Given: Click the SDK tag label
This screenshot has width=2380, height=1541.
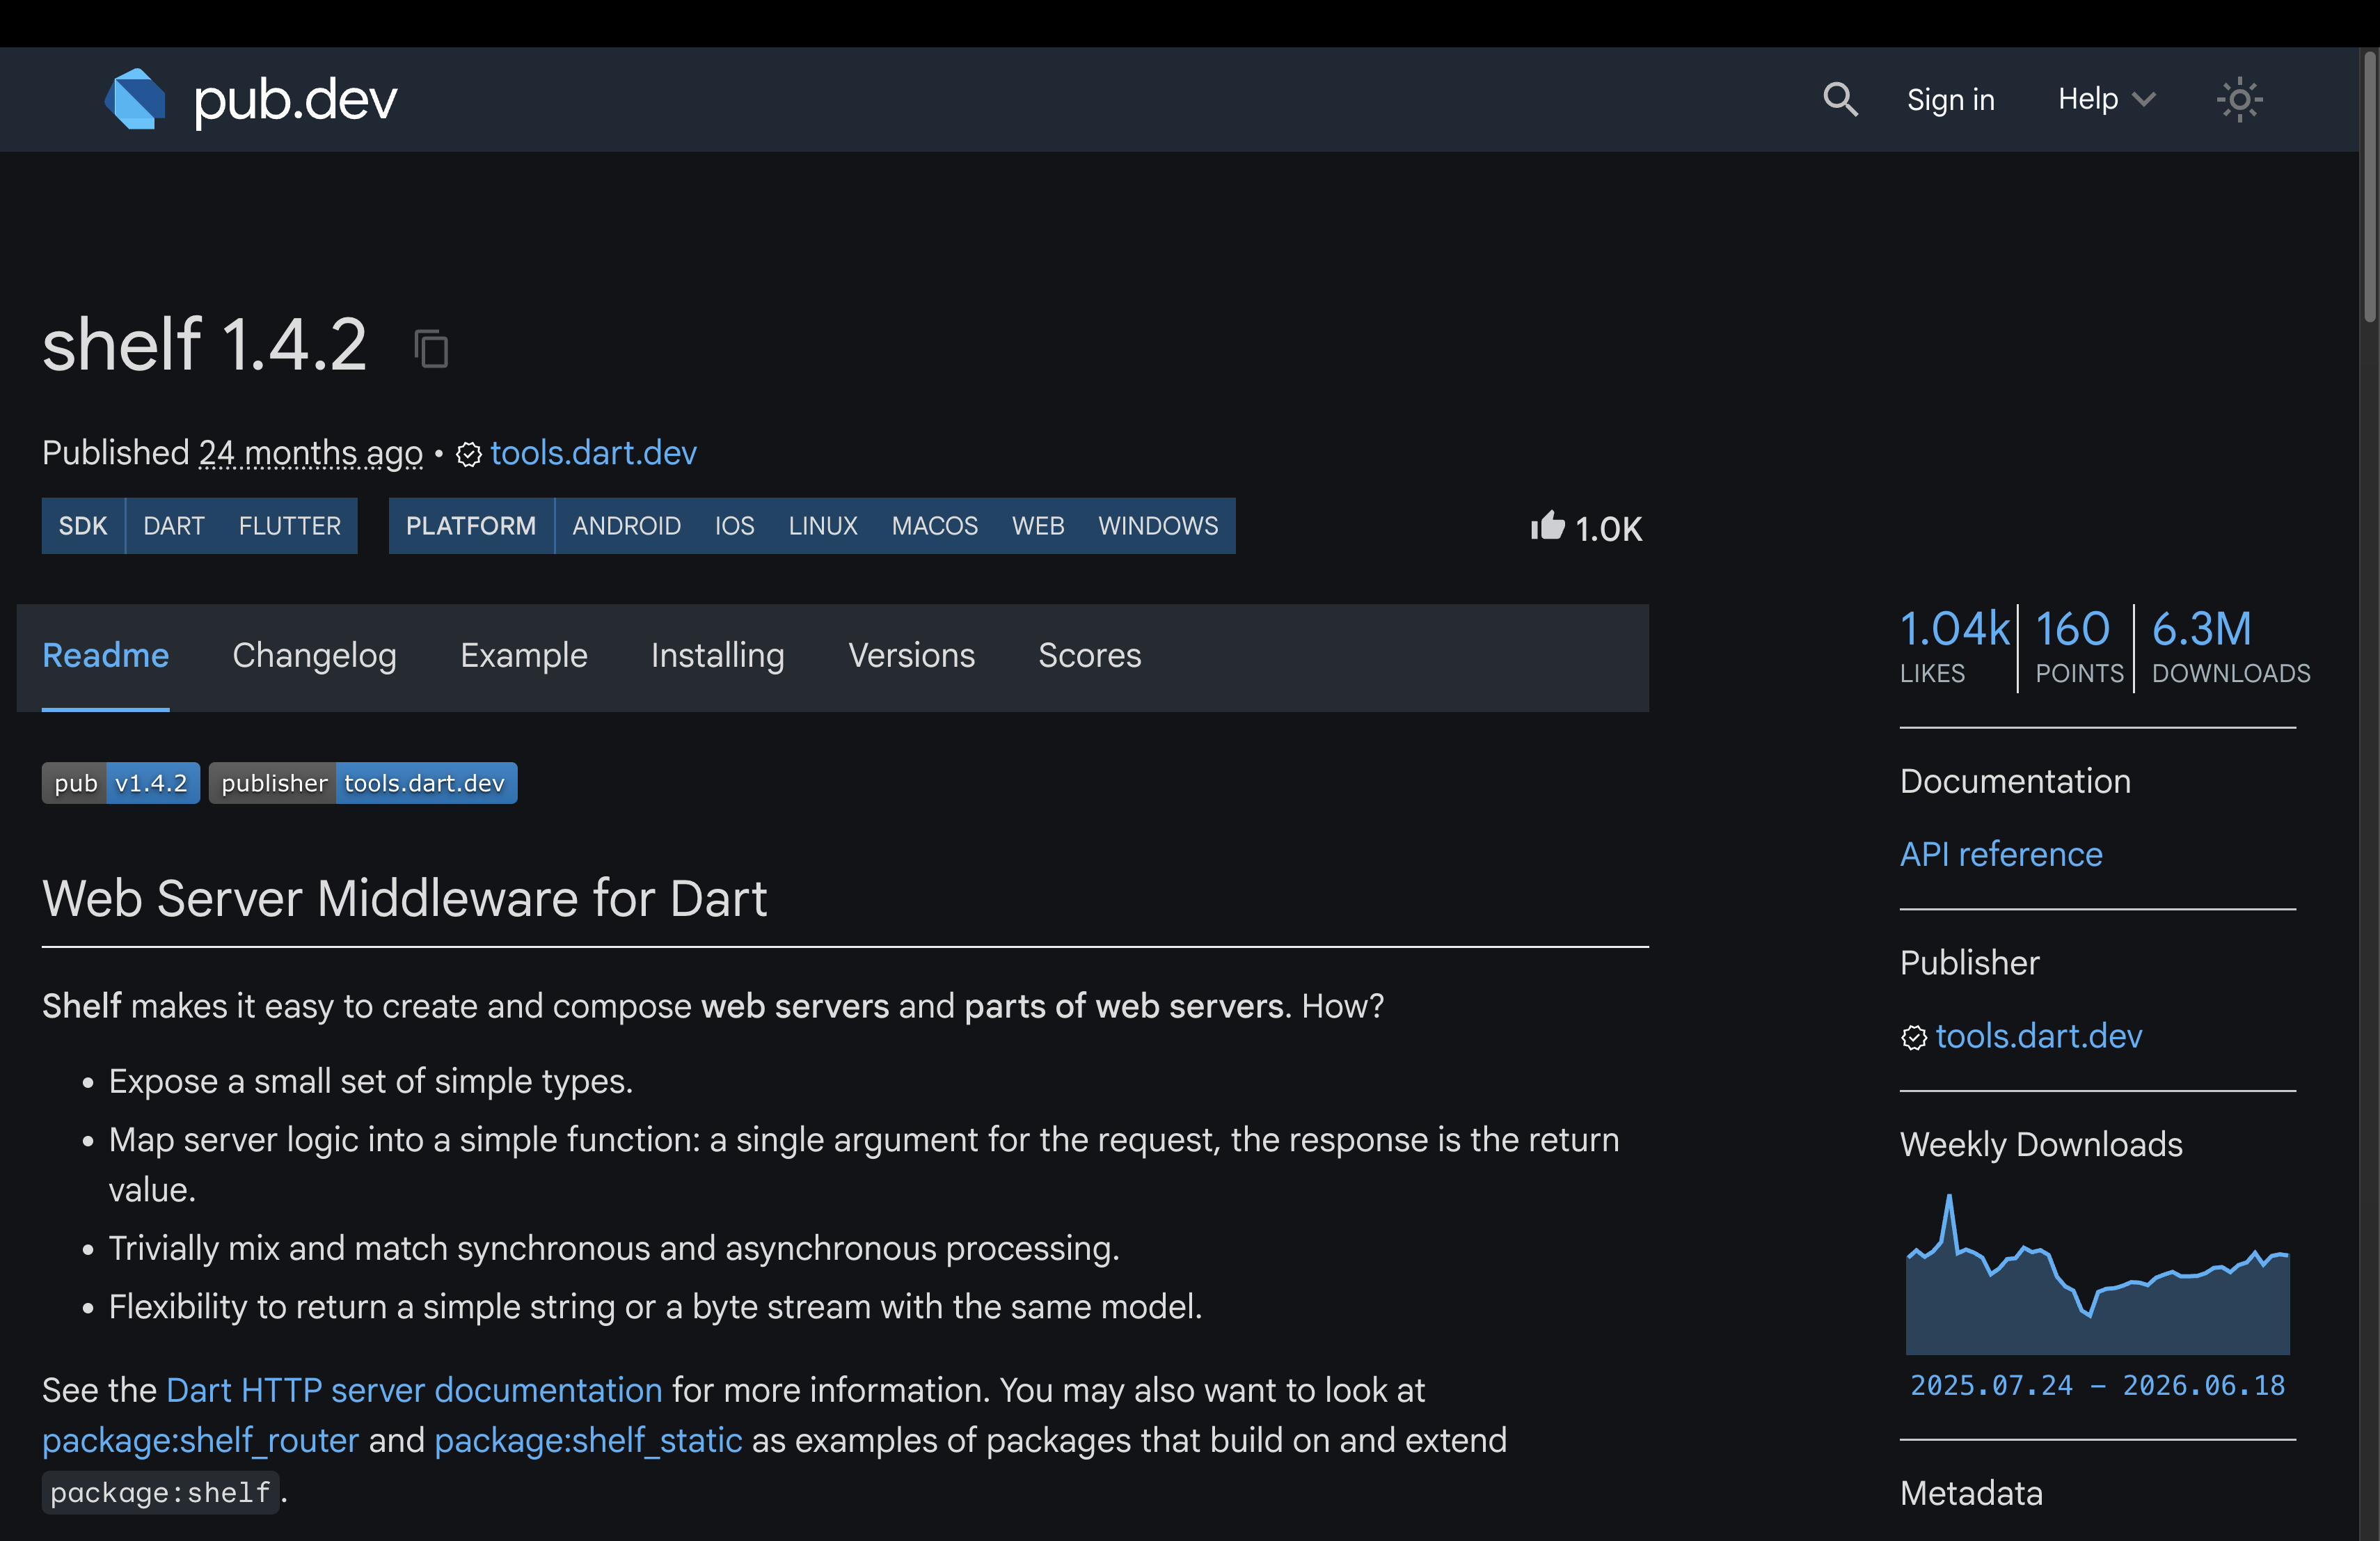Looking at the screenshot, I should (83, 526).
